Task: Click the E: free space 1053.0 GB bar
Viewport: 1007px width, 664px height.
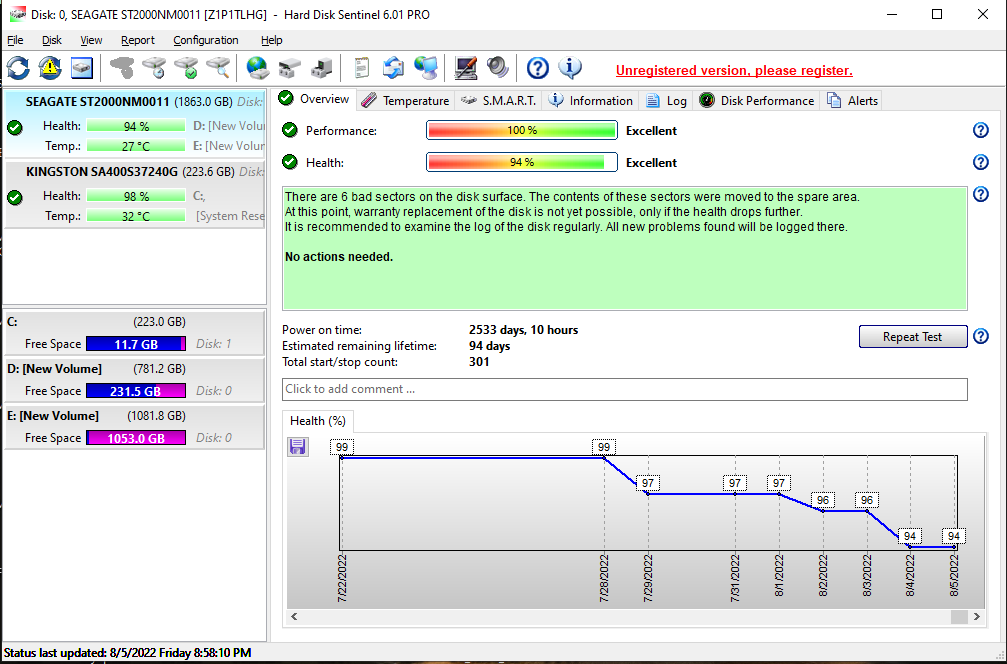Action: (136, 438)
